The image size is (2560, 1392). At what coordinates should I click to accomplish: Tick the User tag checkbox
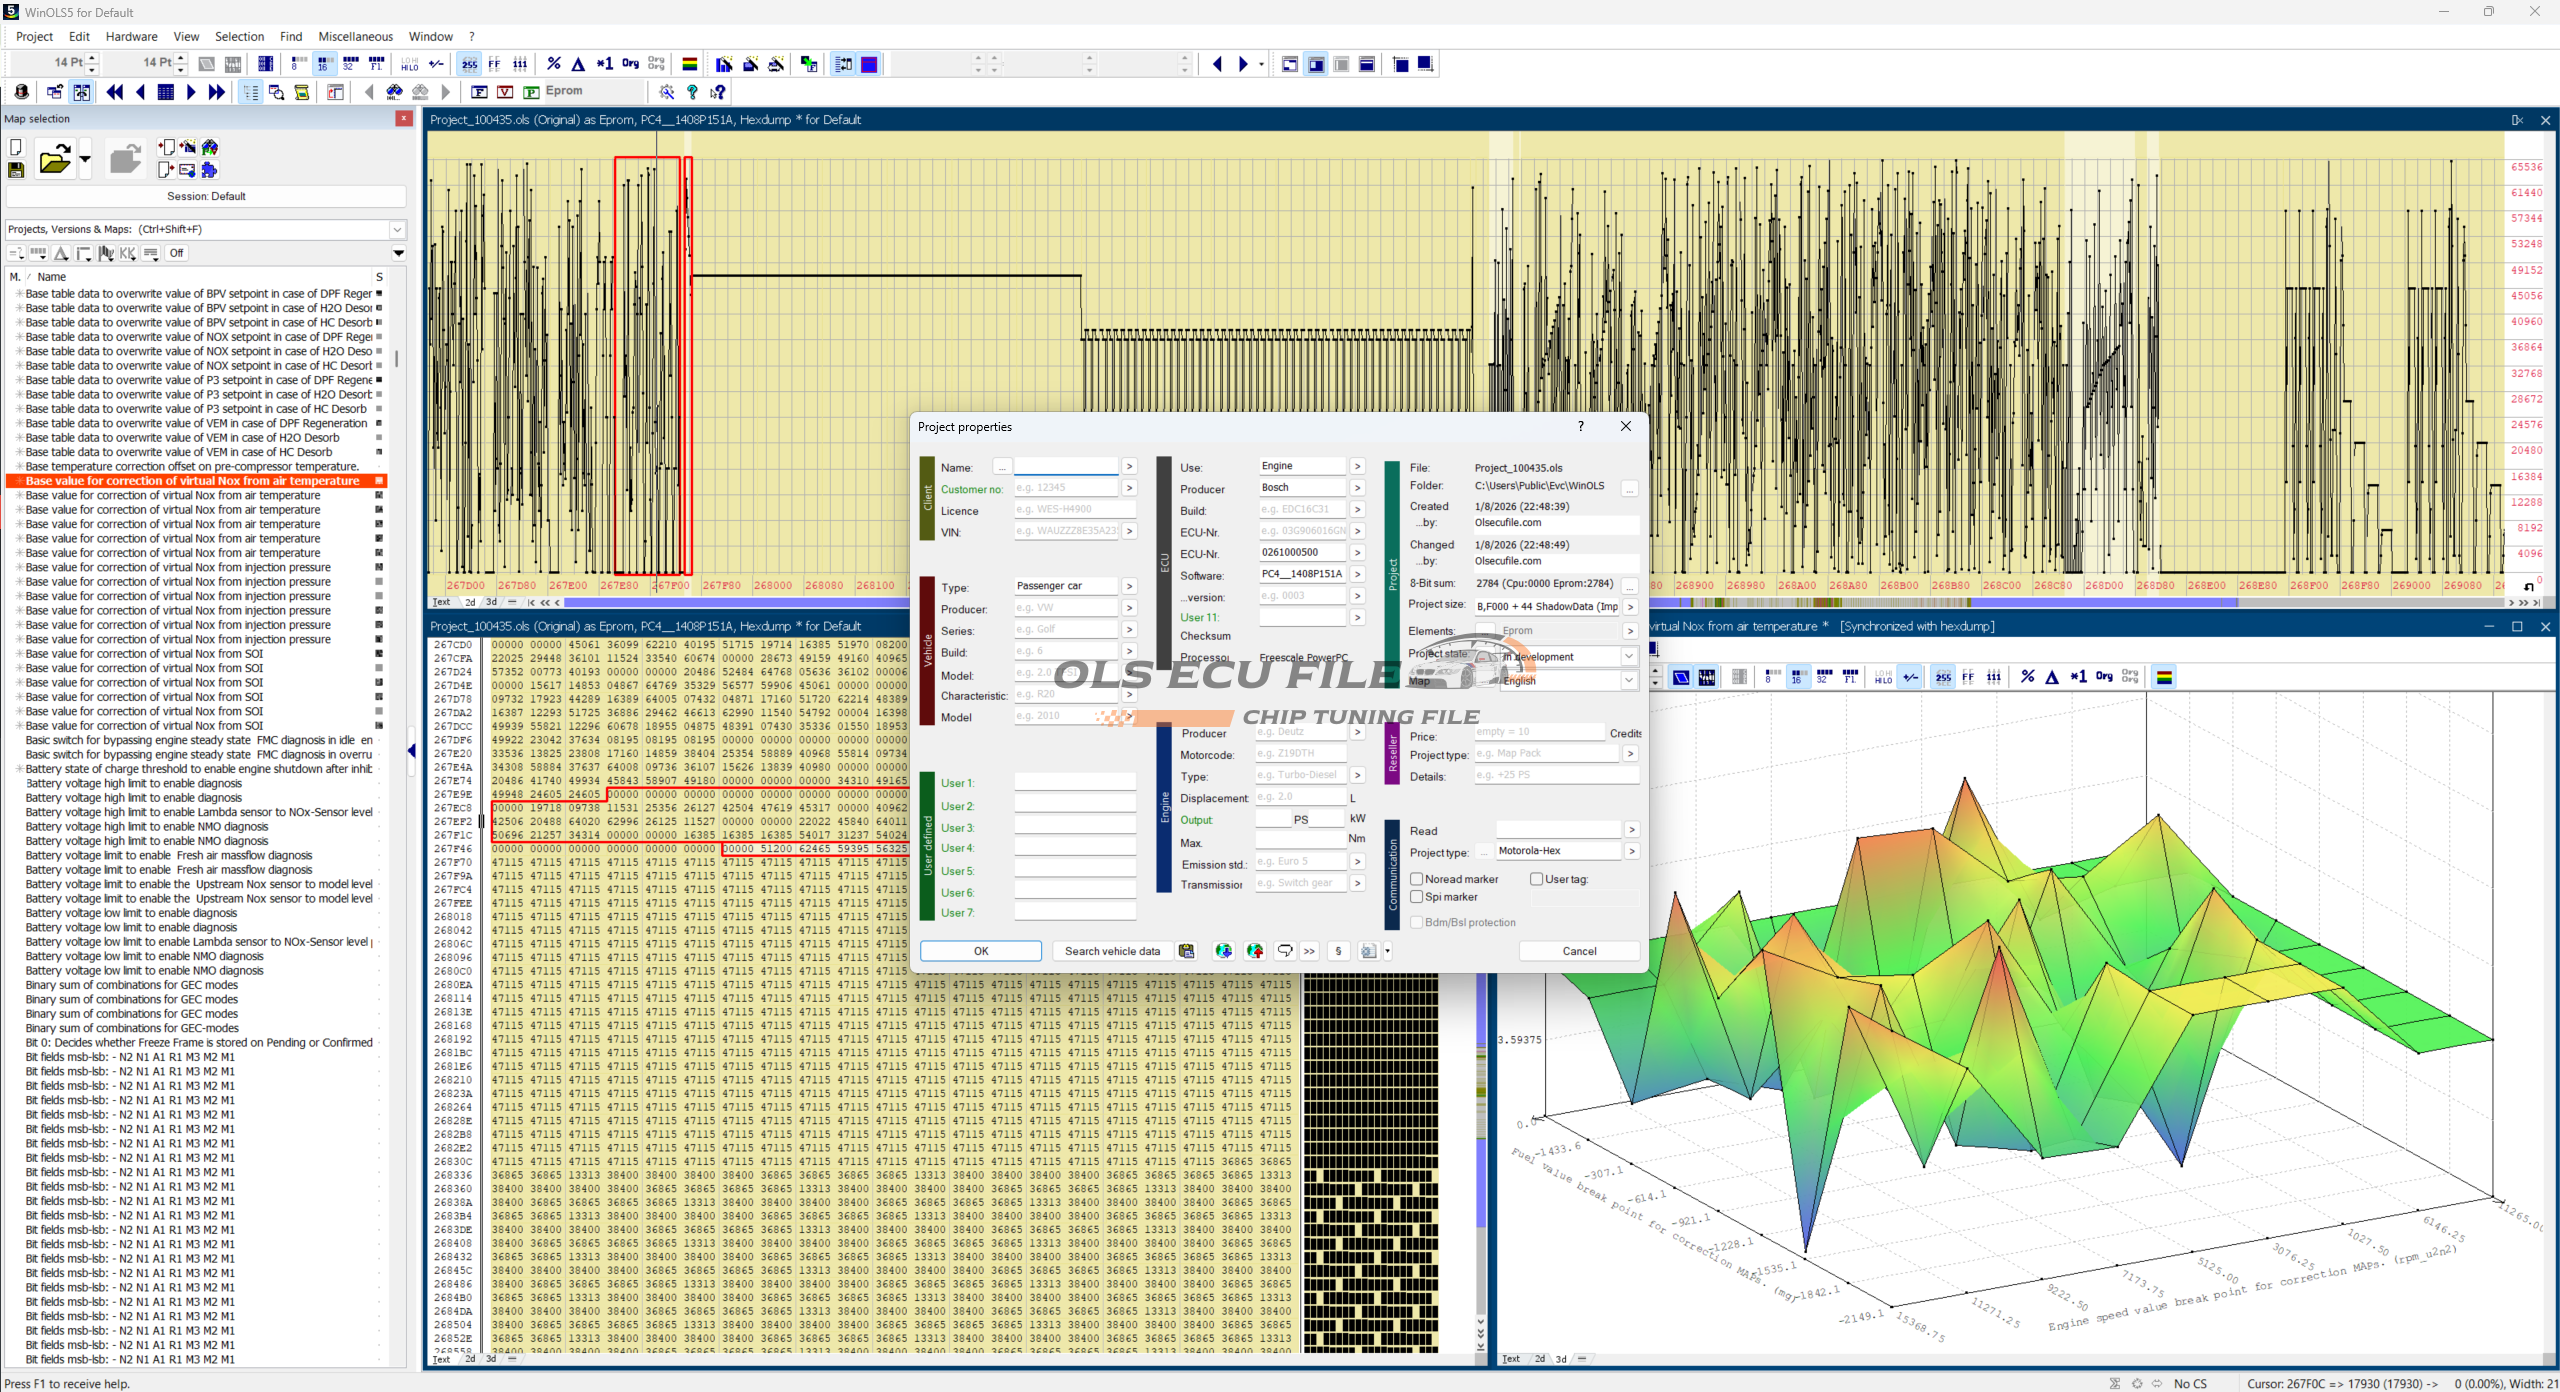(x=1537, y=879)
